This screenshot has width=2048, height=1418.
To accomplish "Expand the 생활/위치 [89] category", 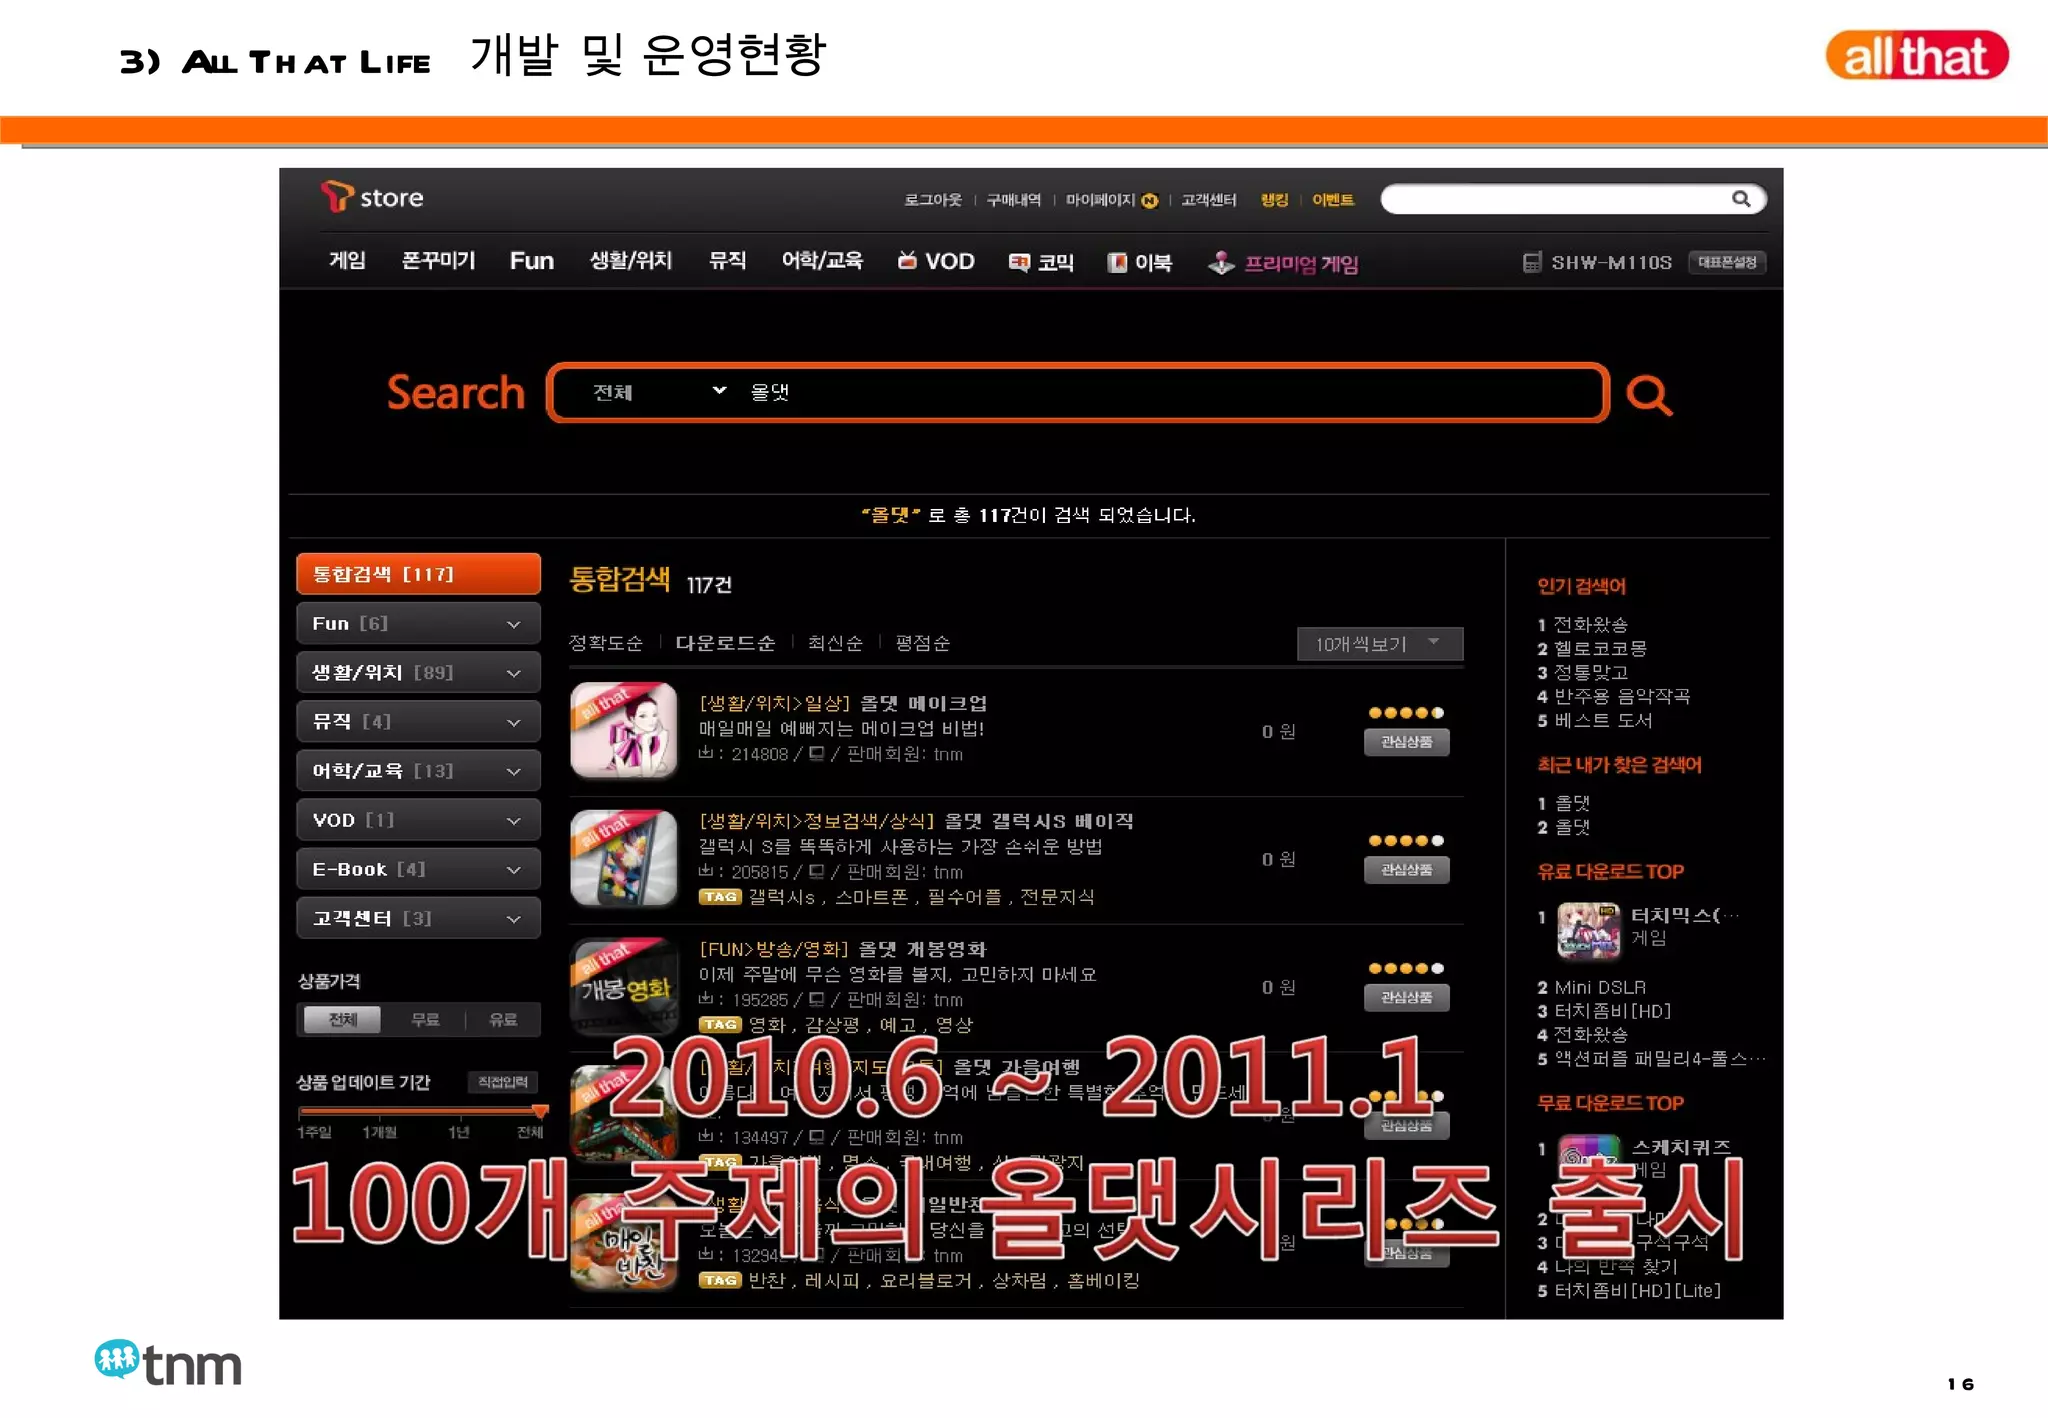I will click(418, 672).
